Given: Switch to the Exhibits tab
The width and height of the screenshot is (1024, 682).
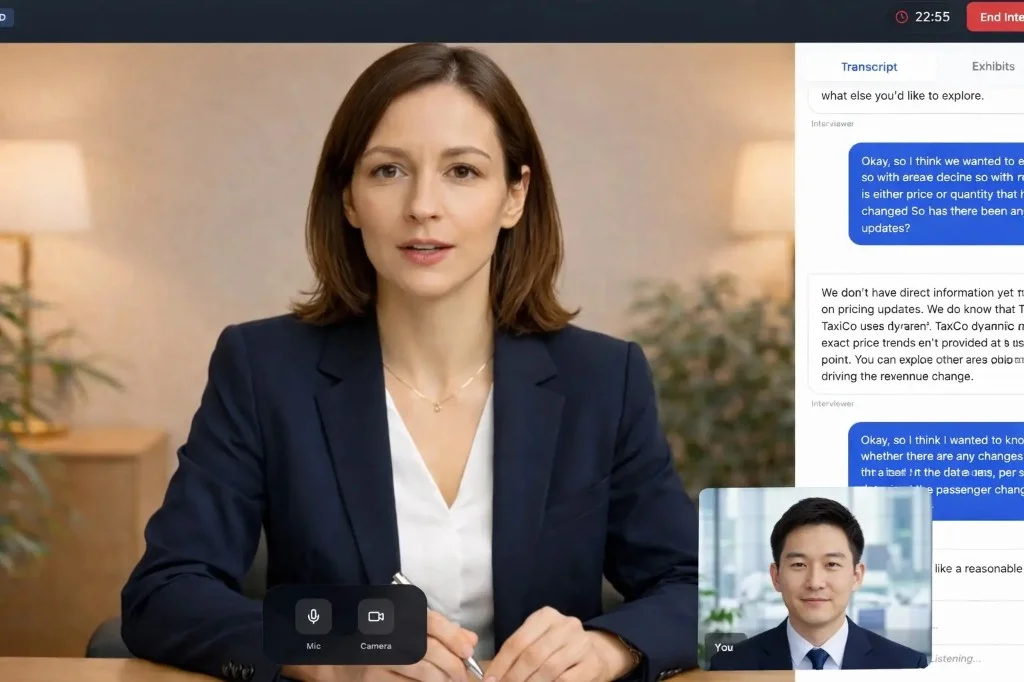Looking at the screenshot, I should [x=992, y=66].
